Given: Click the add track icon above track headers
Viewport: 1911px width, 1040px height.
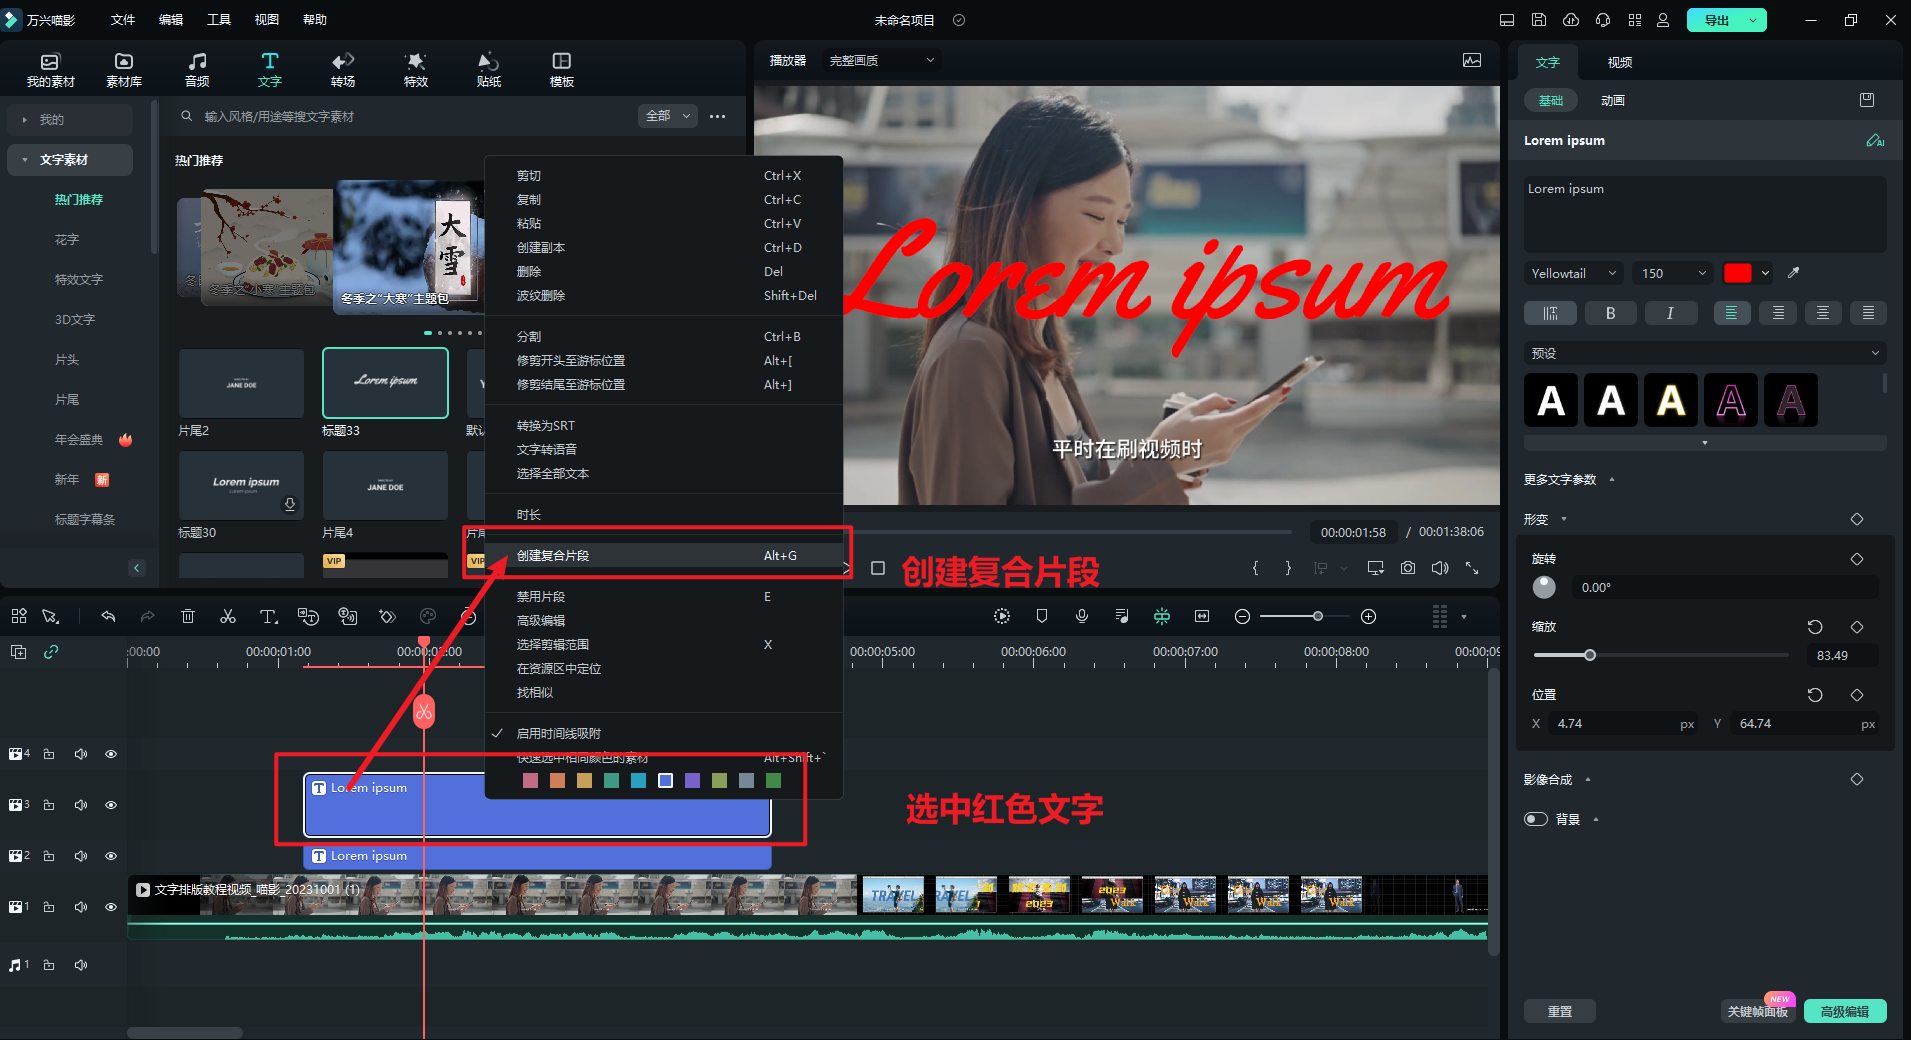Looking at the screenshot, I should pyautogui.click(x=19, y=652).
